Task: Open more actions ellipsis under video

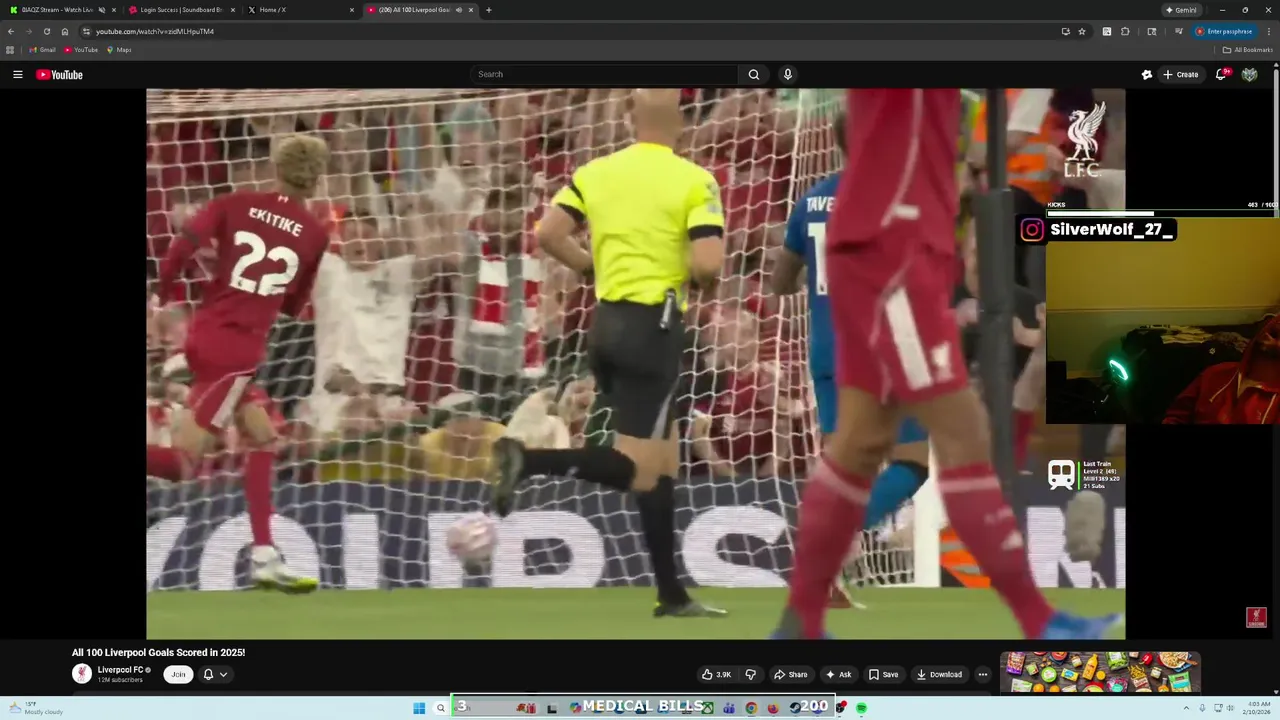Action: (983, 675)
